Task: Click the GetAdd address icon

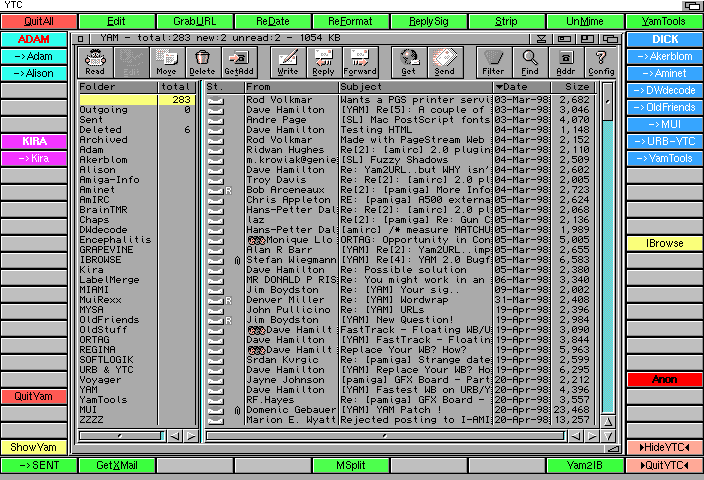Action: coord(238,62)
